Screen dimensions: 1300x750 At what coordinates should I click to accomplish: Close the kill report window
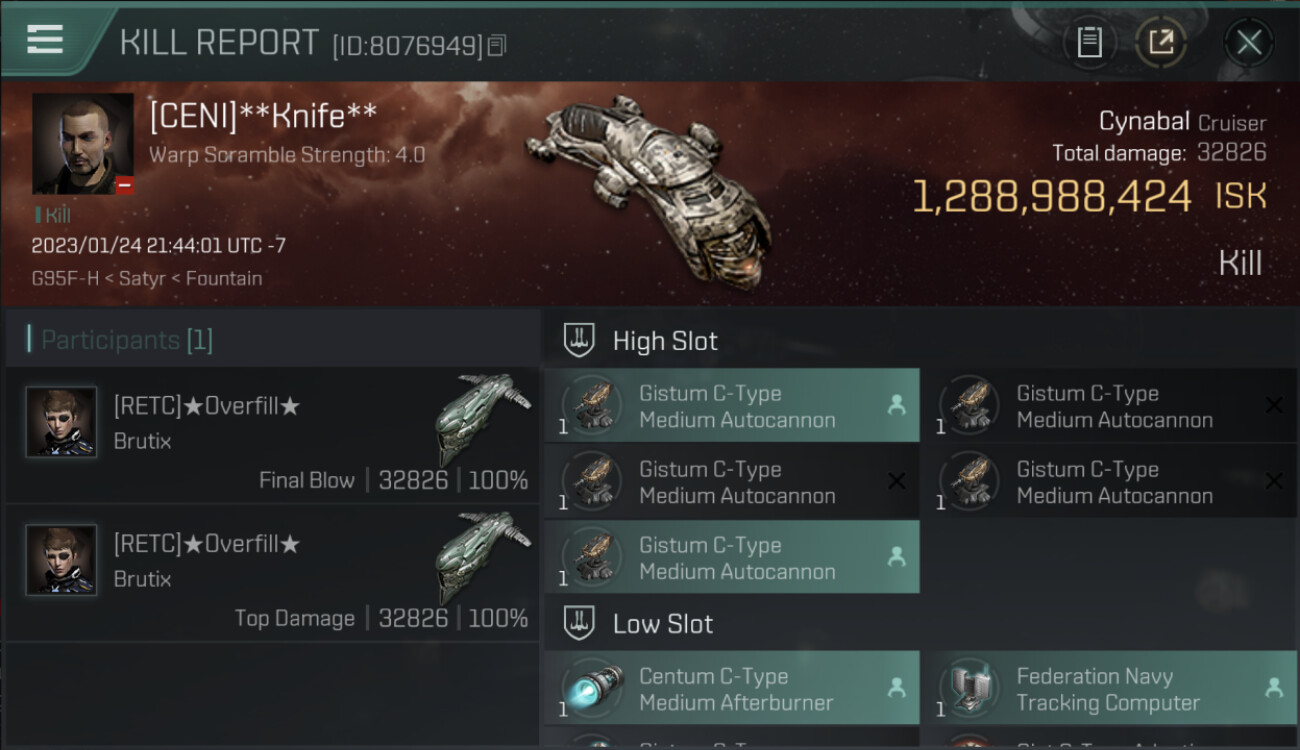click(1249, 42)
